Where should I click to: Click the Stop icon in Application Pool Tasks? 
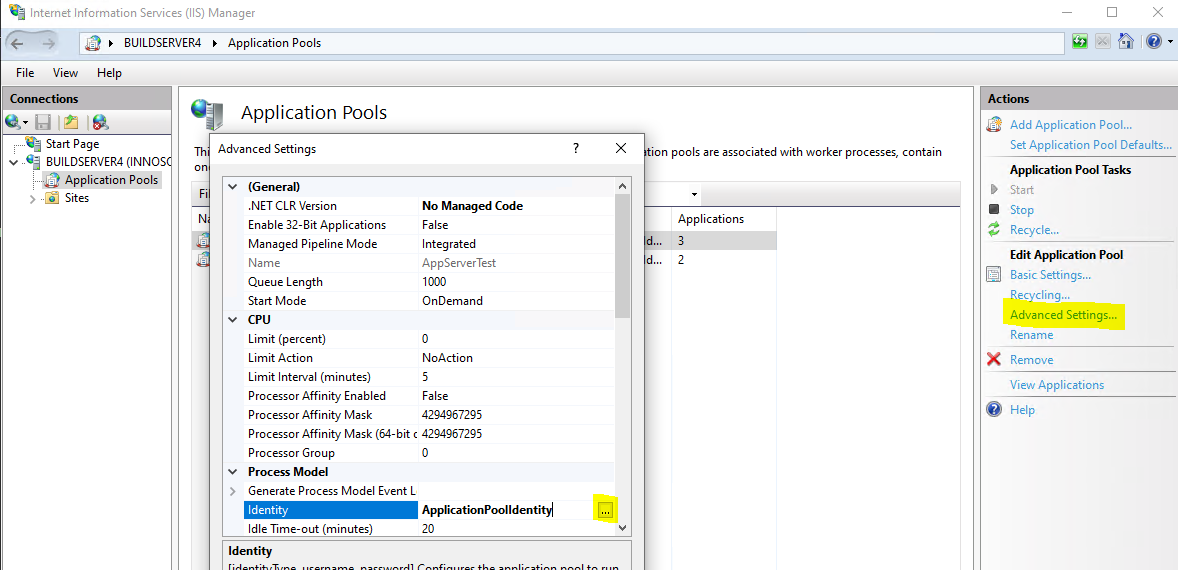[994, 210]
